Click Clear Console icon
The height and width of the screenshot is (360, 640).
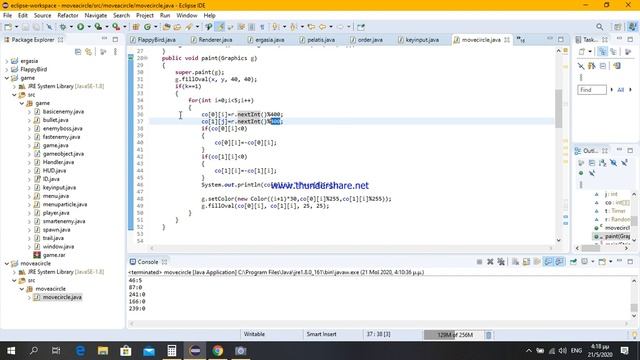pyautogui.click(x=516, y=262)
